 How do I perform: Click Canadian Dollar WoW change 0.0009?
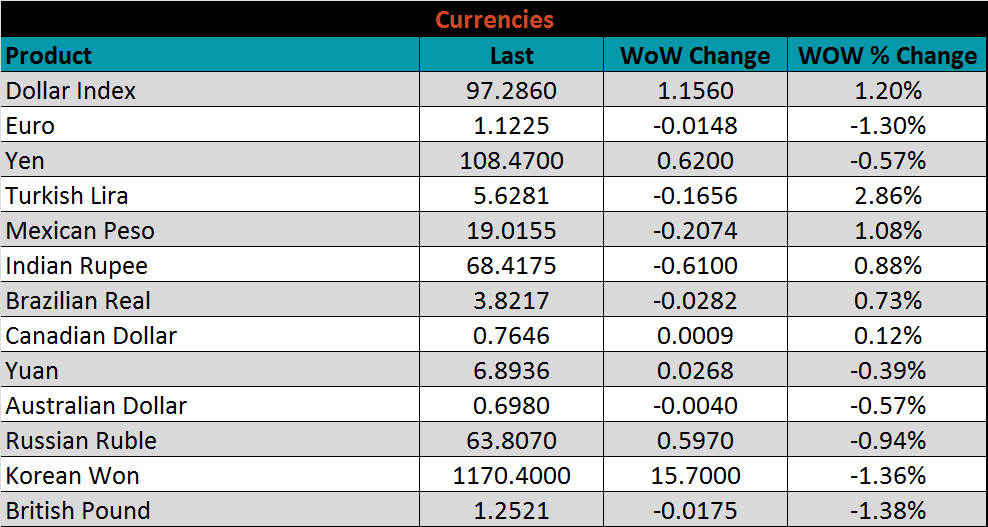click(x=695, y=336)
